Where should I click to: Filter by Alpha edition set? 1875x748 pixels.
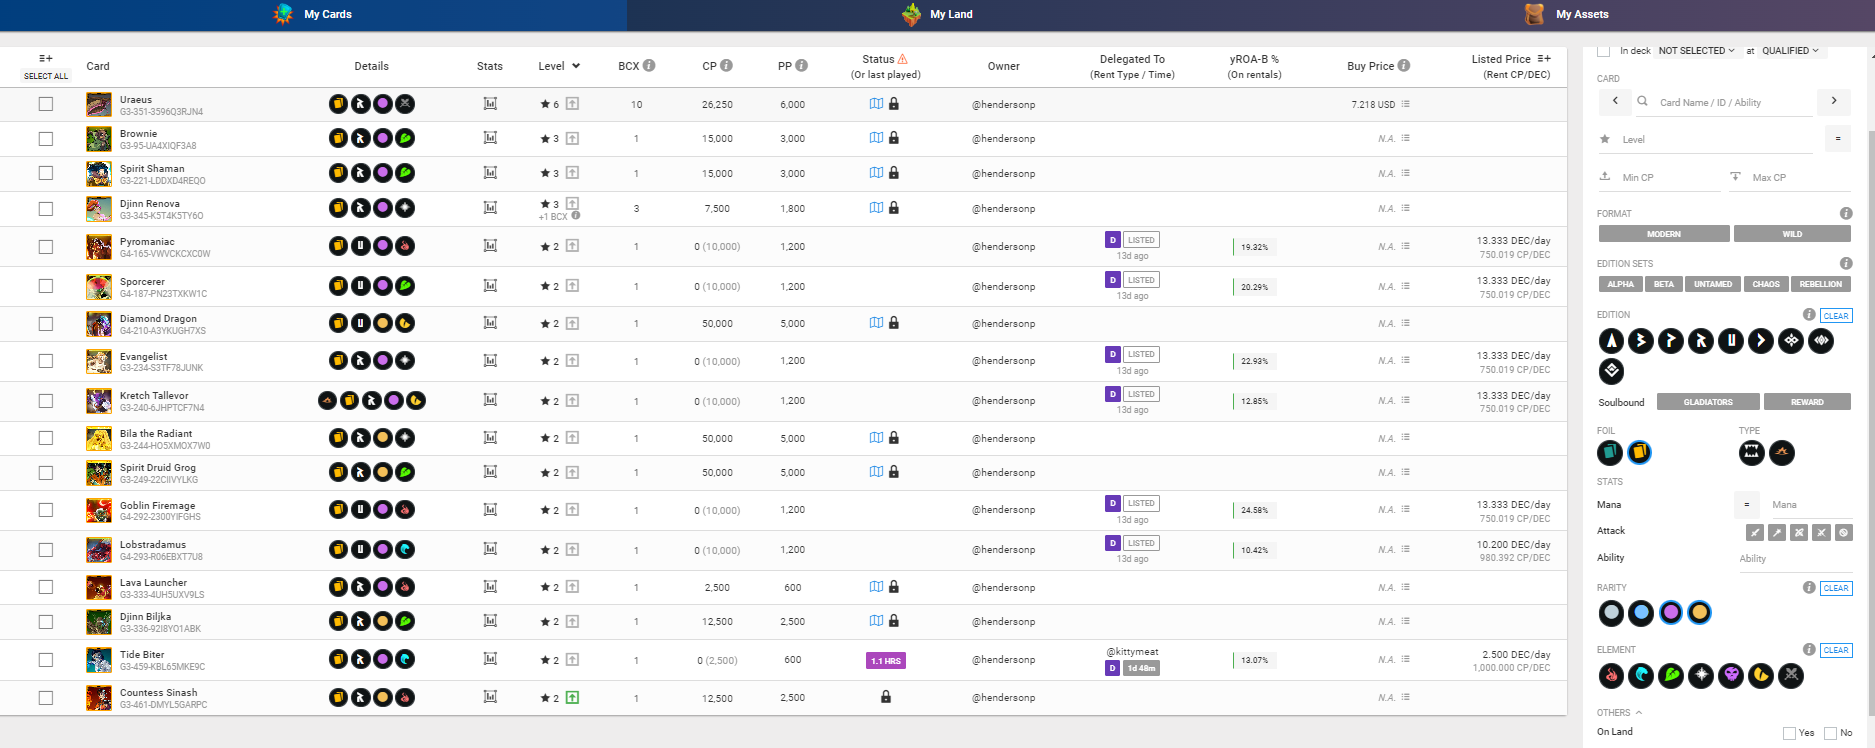(1620, 284)
